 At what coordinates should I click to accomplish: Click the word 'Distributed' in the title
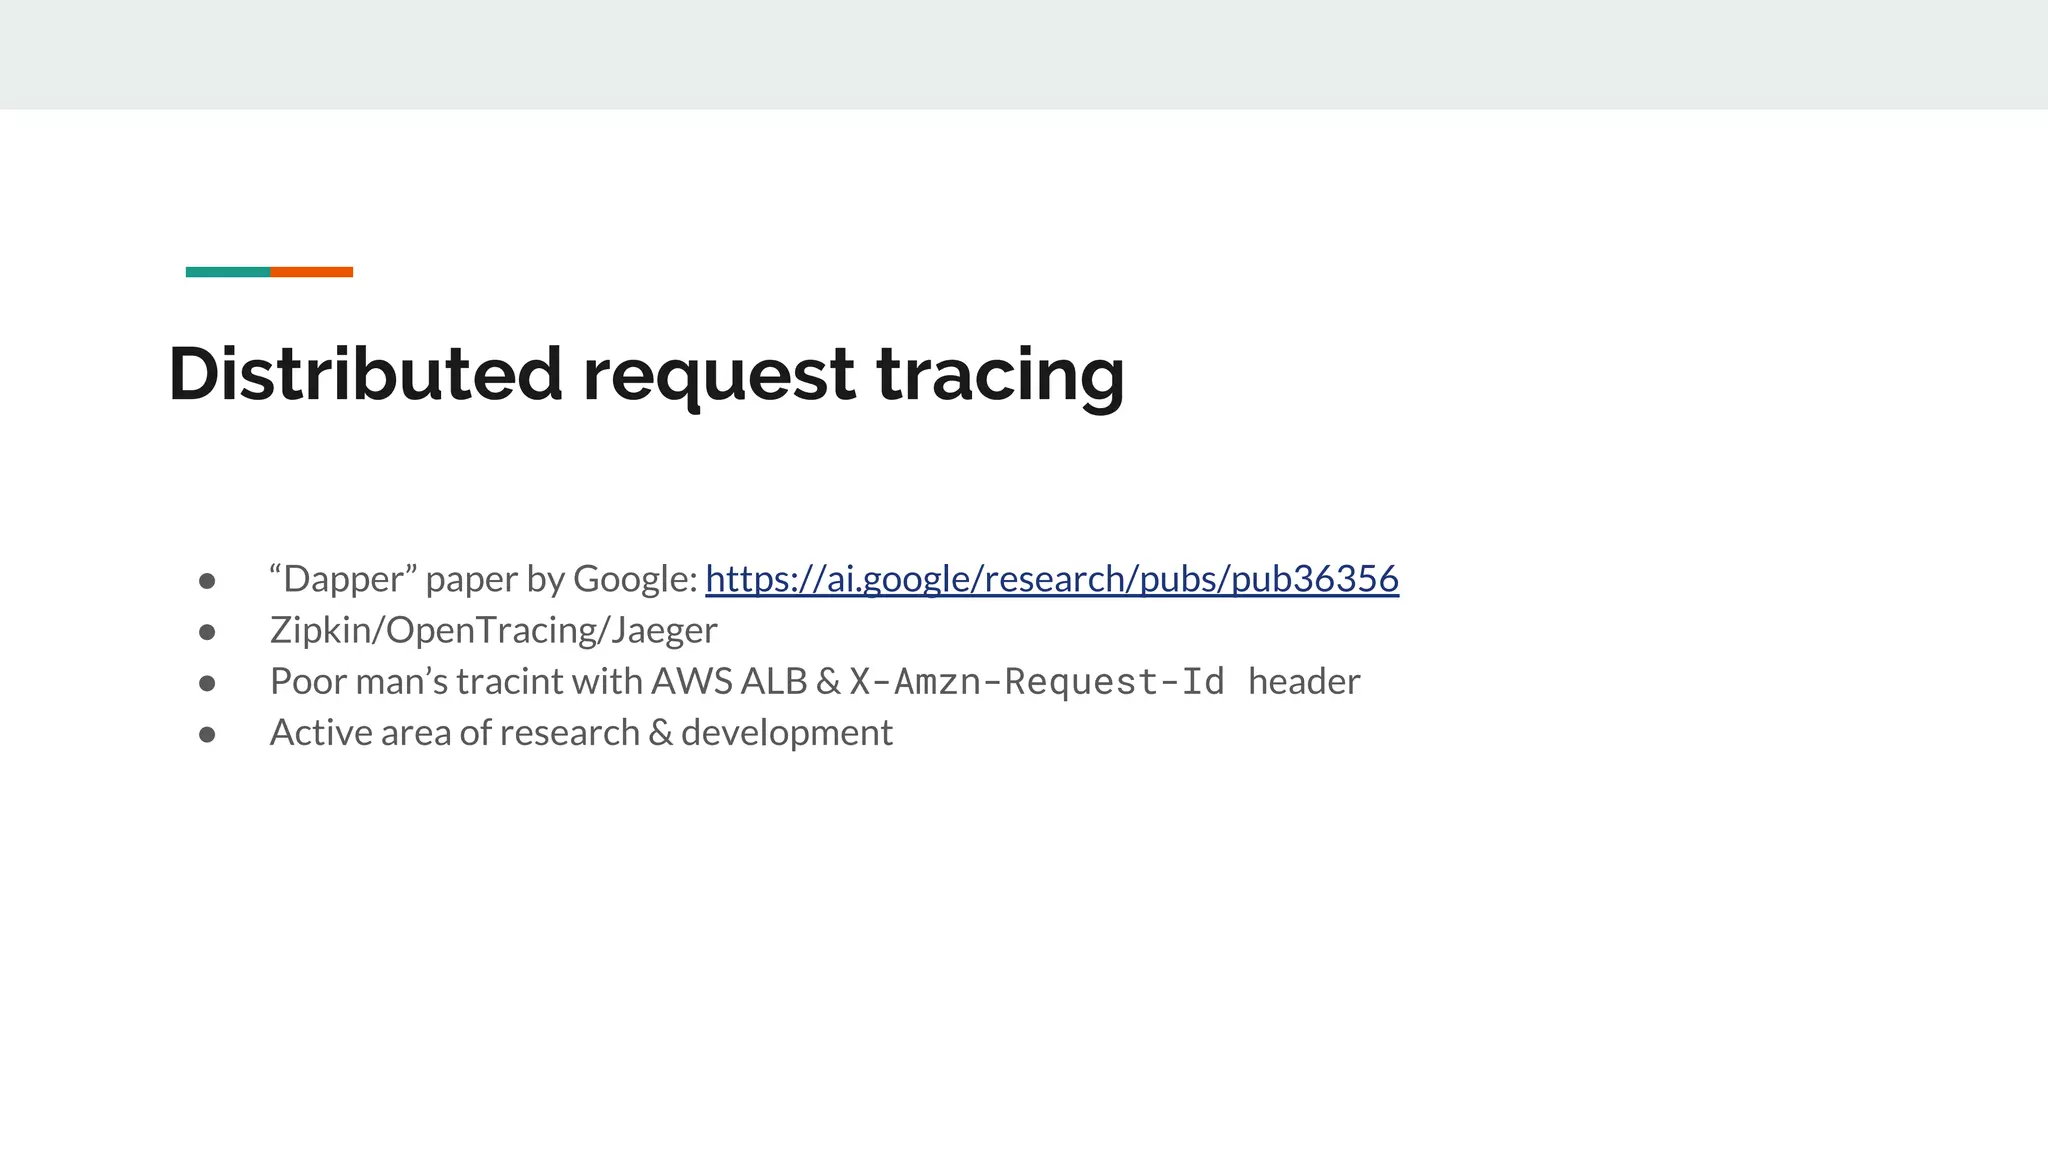coord(365,374)
